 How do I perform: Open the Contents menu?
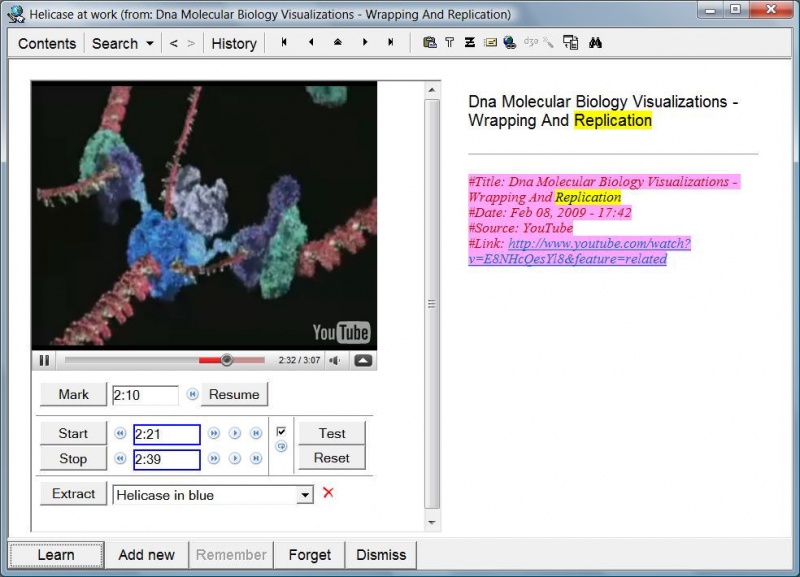[46, 43]
